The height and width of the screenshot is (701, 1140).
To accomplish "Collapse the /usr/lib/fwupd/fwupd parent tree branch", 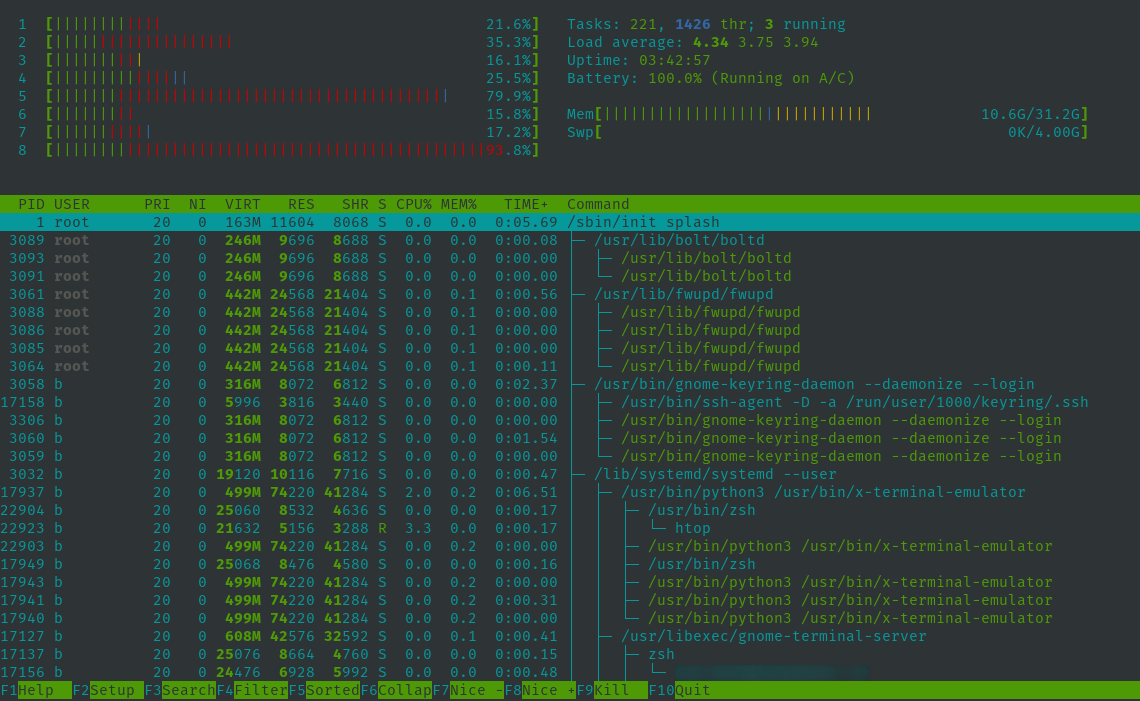I will [x=683, y=294].
